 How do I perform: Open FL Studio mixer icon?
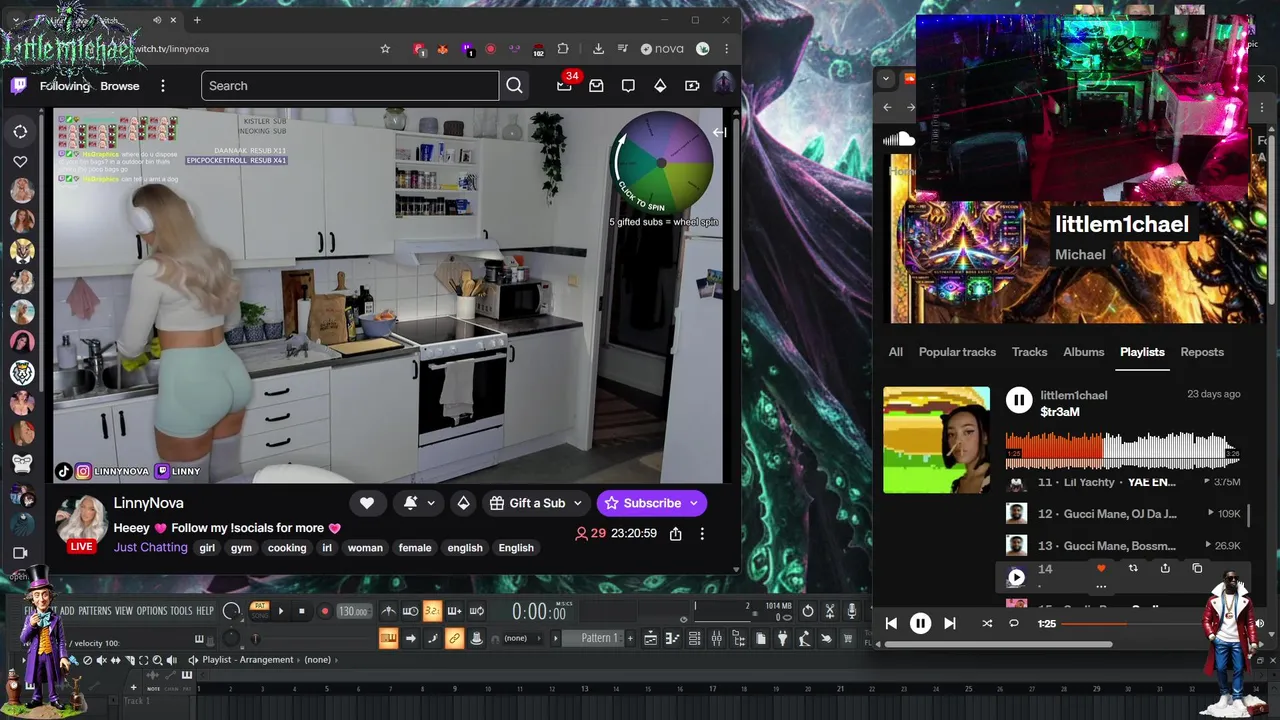716,638
